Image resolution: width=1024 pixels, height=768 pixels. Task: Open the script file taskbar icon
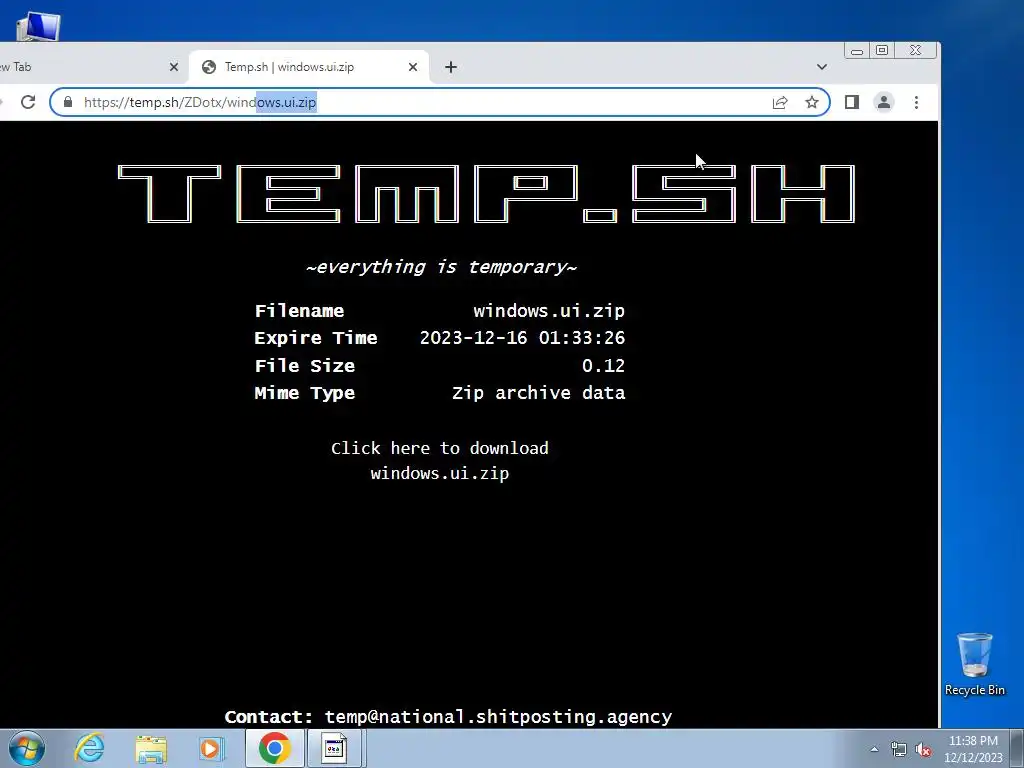tap(334, 748)
